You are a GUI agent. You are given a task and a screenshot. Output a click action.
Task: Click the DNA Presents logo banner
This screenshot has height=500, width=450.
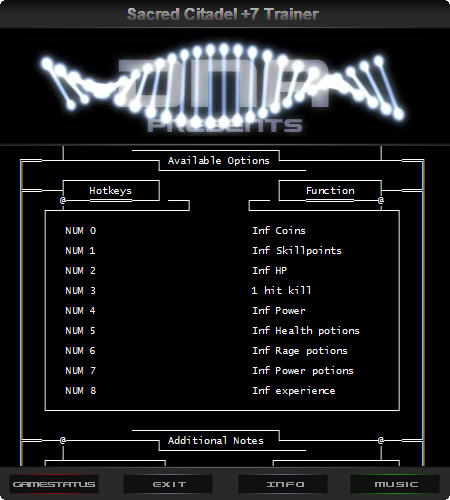tap(223, 87)
